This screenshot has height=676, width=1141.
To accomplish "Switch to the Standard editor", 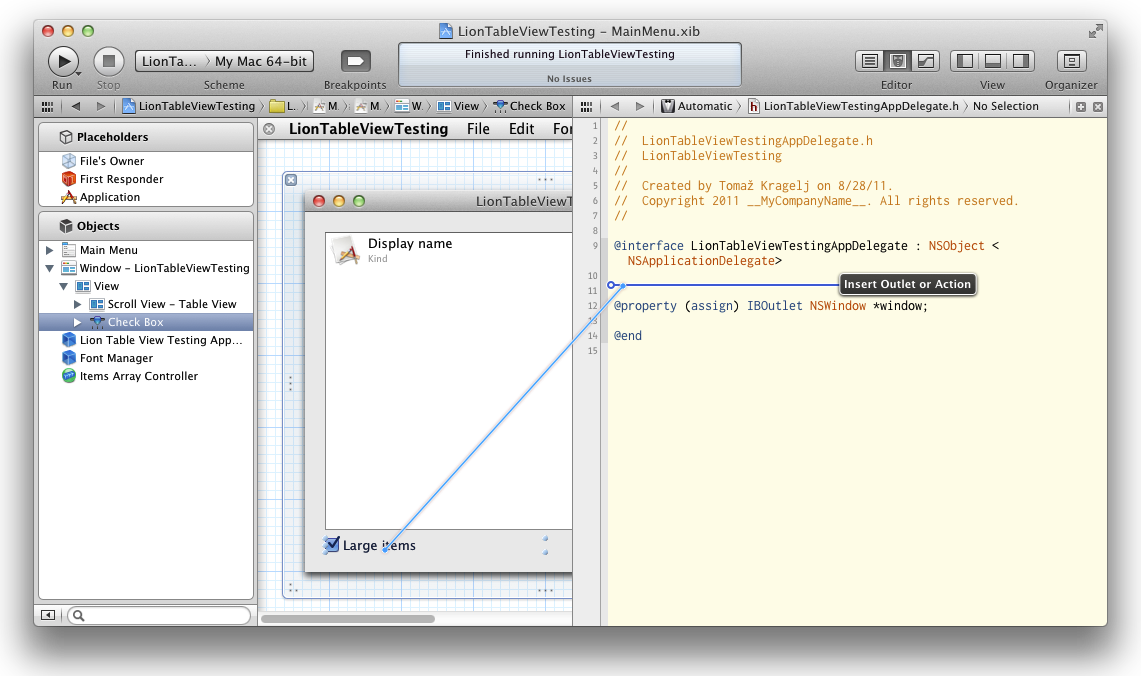I will (x=870, y=61).
